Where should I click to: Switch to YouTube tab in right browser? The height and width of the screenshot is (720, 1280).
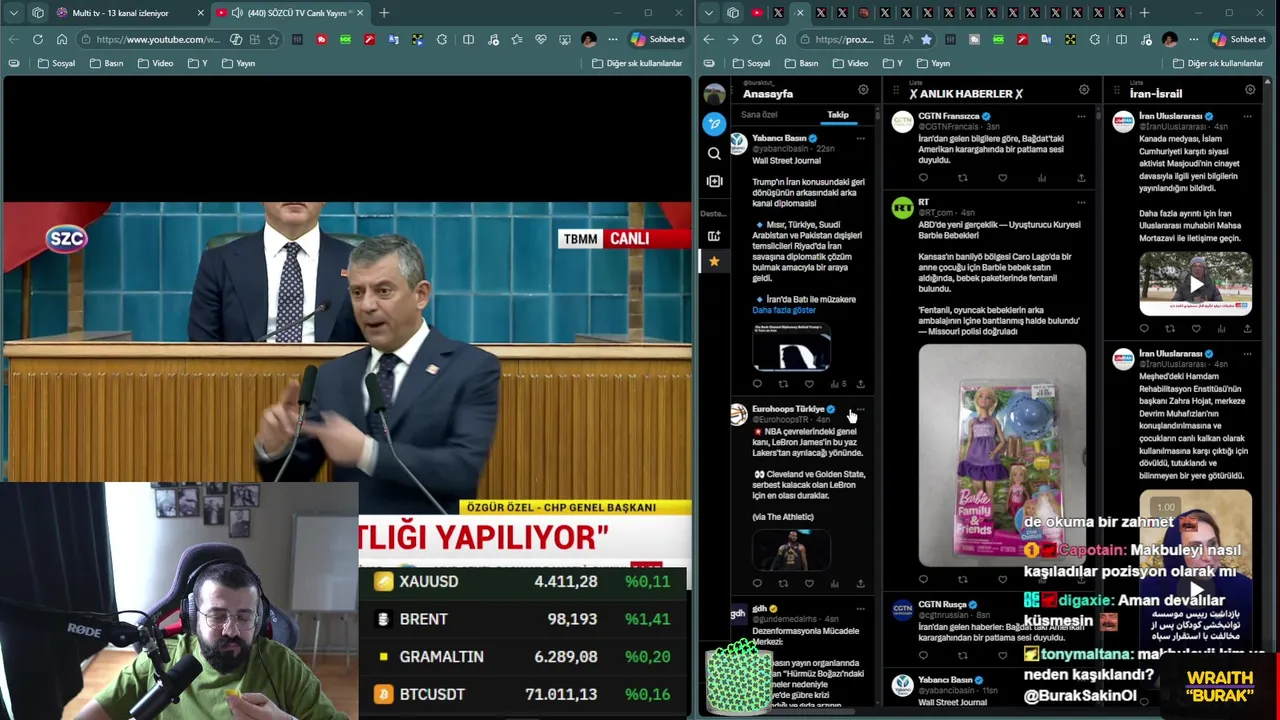point(757,13)
